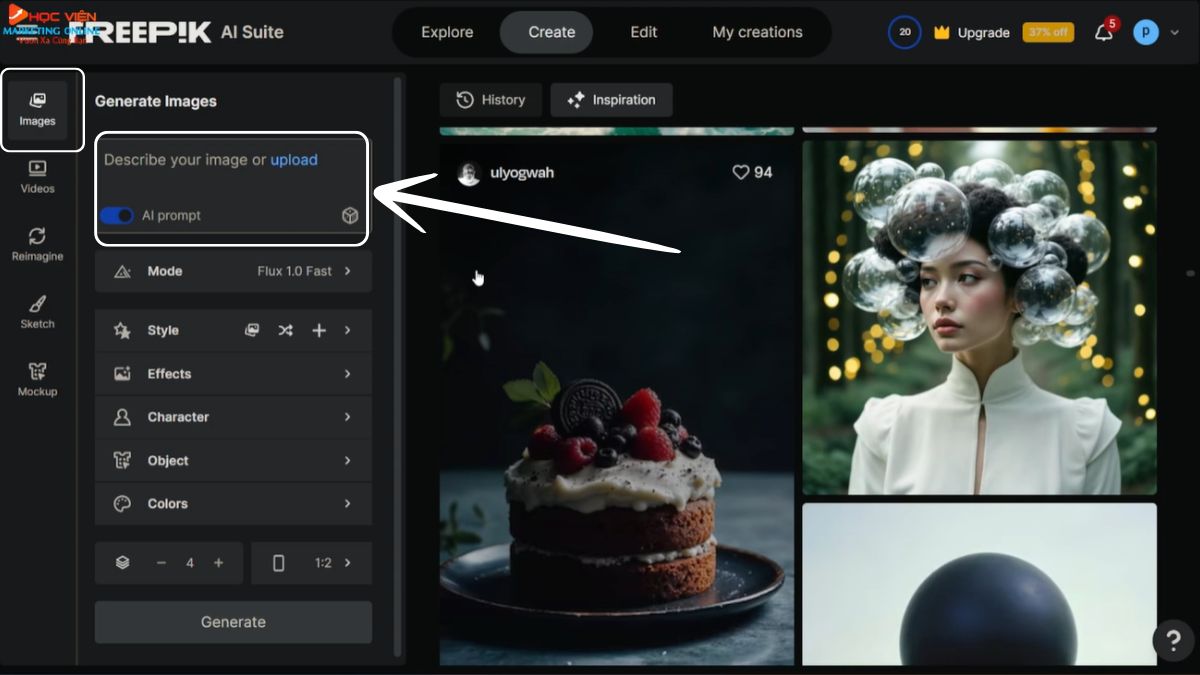The image size is (1200, 675).
Task: Click the ulyogwah user avatar
Action: (x=469, y=173)
